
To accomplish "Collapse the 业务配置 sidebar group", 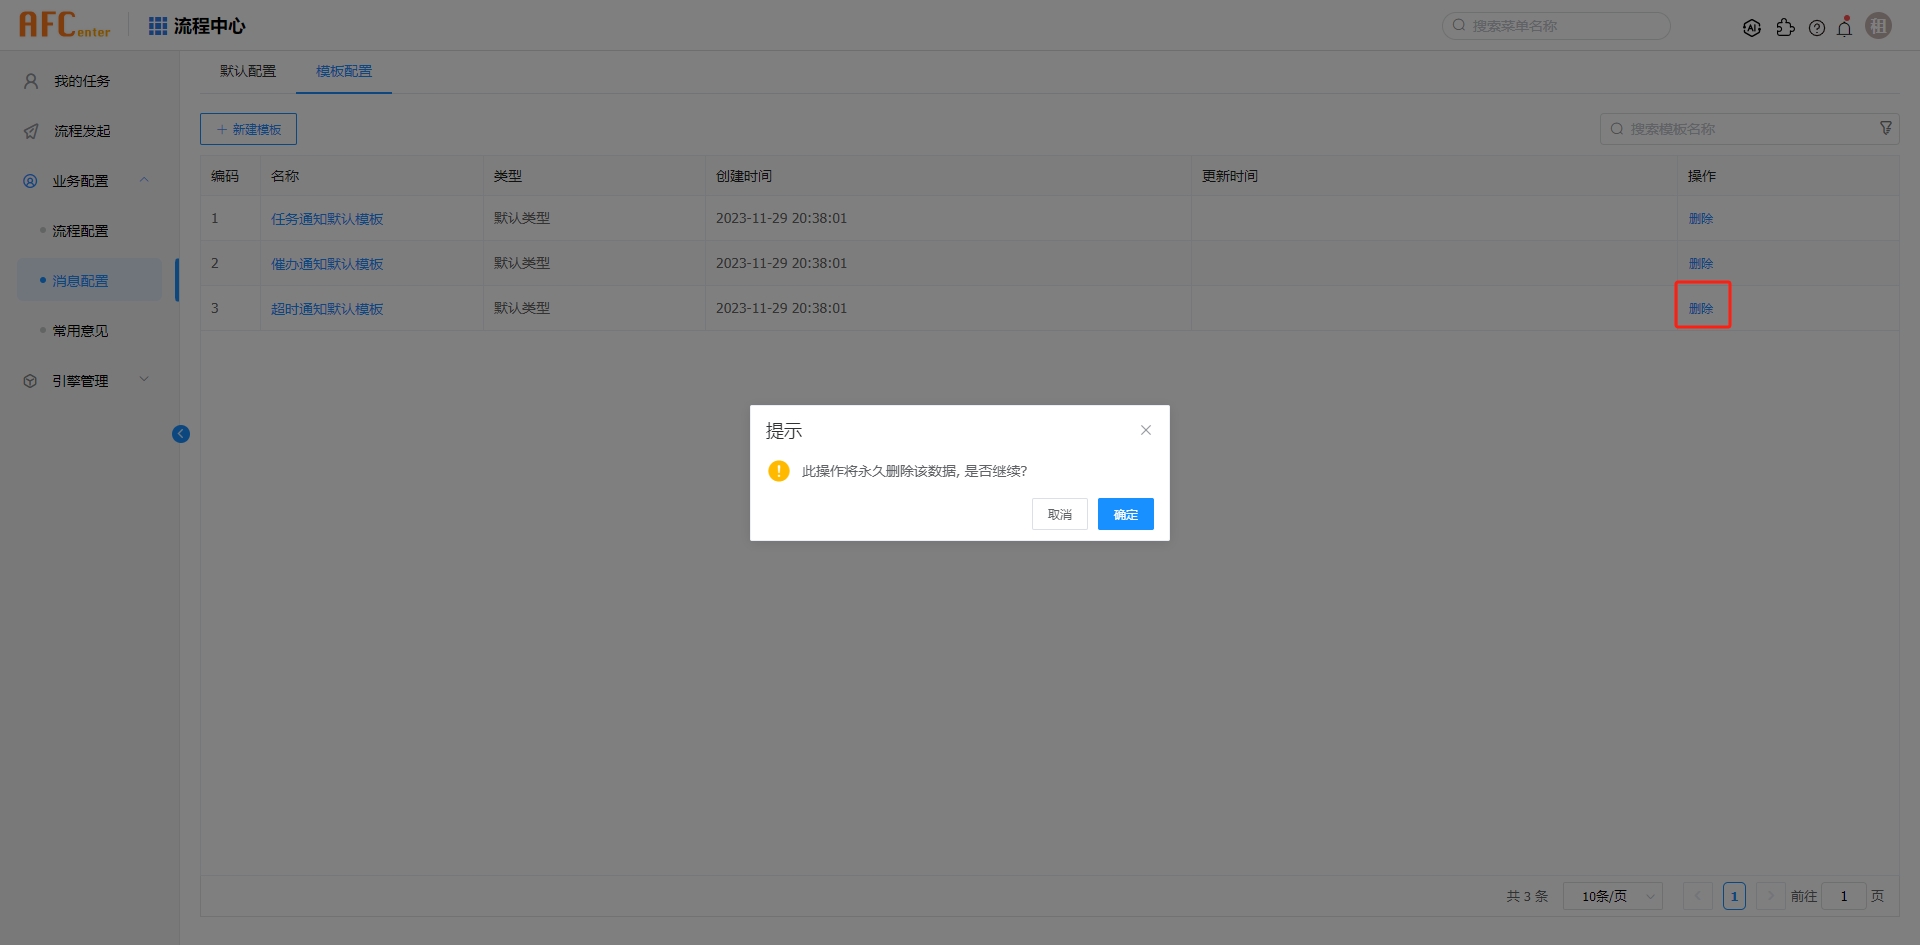I will [144, 180].
